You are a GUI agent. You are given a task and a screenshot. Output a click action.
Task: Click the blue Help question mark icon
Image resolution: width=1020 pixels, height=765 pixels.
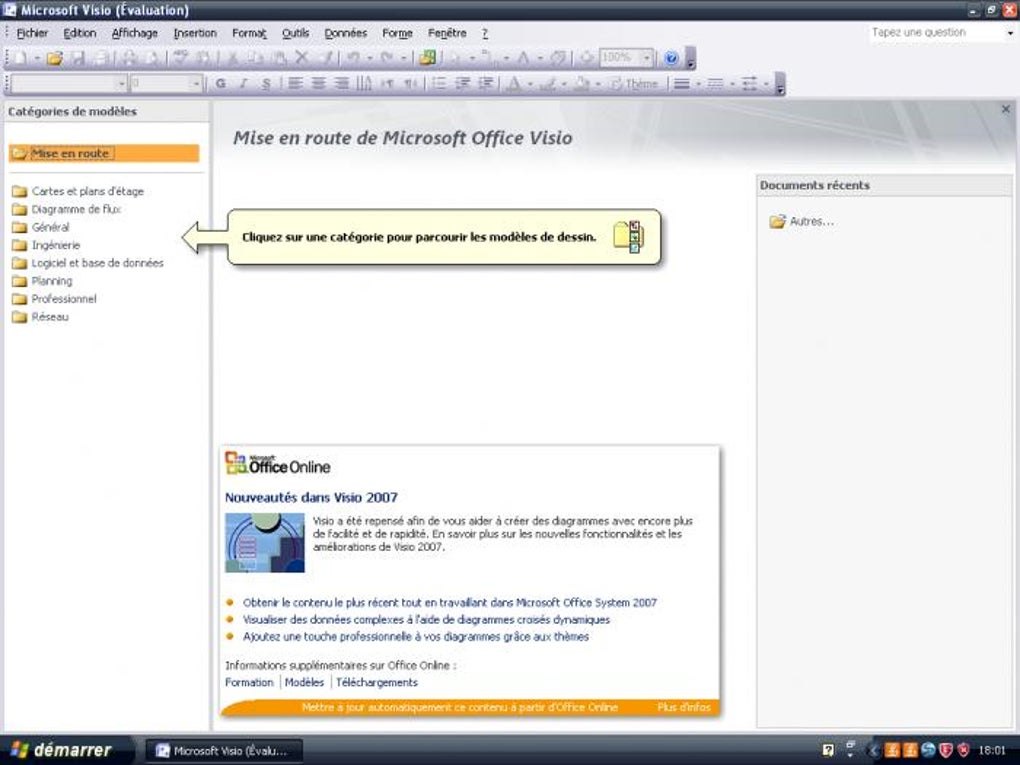click(x=671, y=59)
